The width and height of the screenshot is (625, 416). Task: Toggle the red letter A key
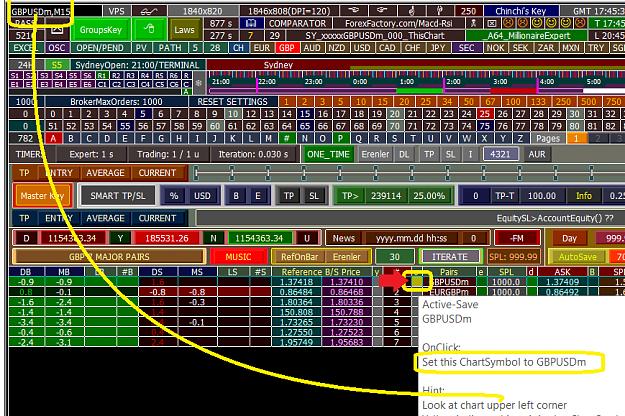pyautogui.click(x=53, y=138)
